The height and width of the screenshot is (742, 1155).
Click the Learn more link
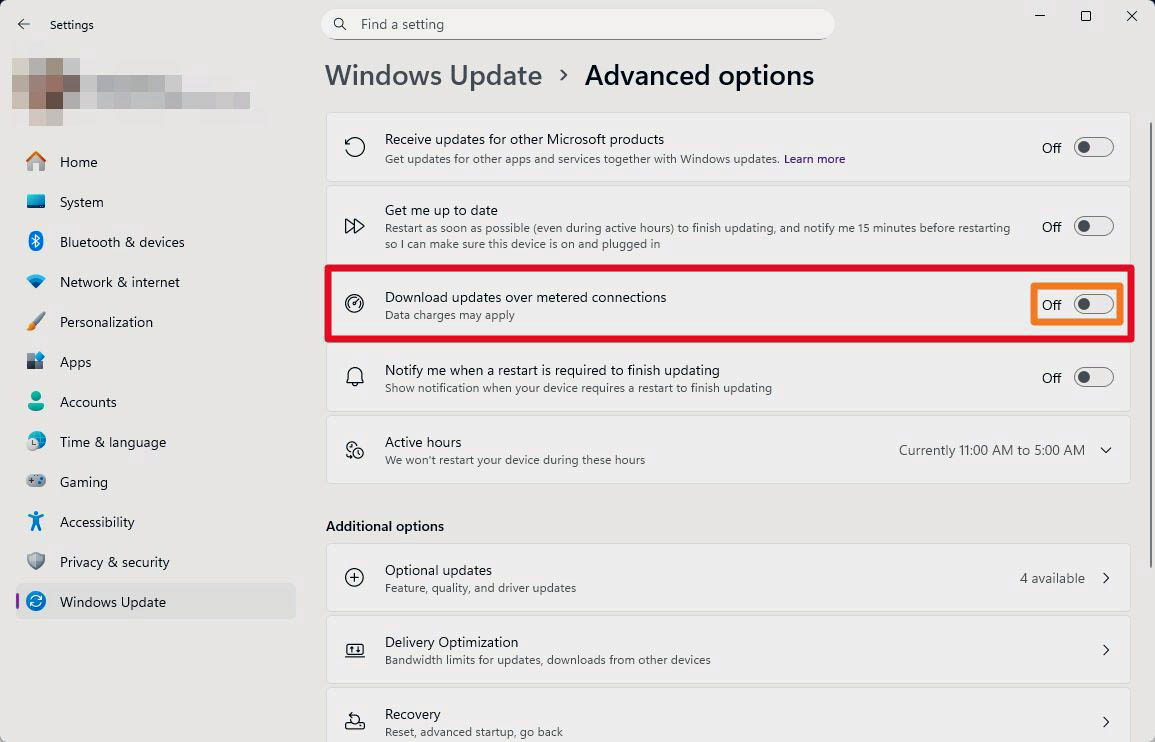point(814,159)
